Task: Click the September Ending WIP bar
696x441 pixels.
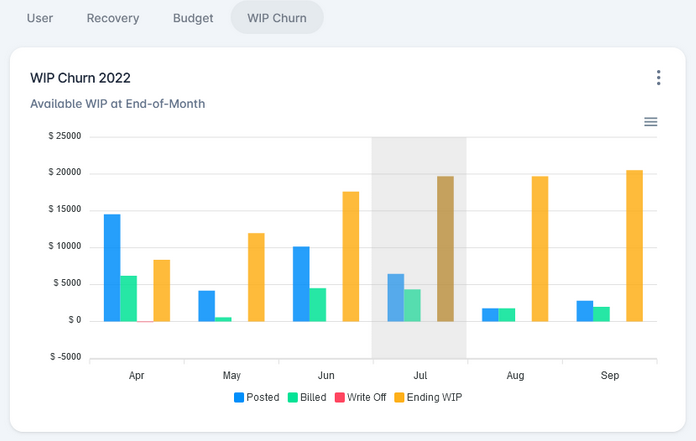Action: click(x=634, y=246)
